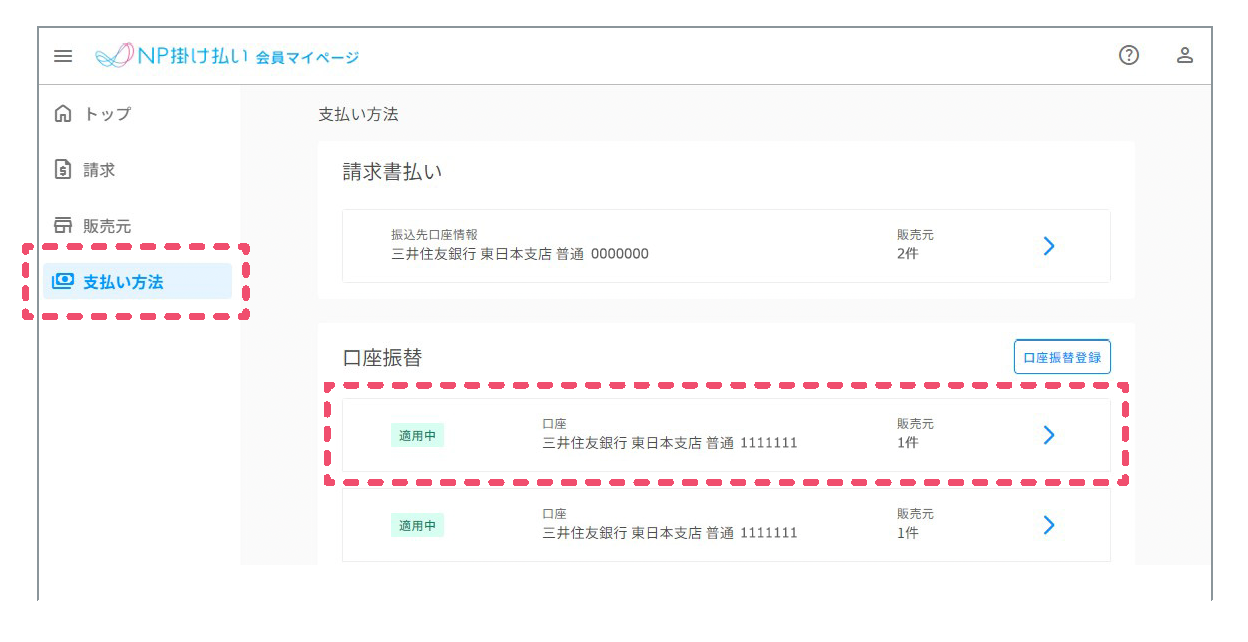Click the home icon beside トップ
The height and width of the screenshot is (642, 1248).
[62, 114]
